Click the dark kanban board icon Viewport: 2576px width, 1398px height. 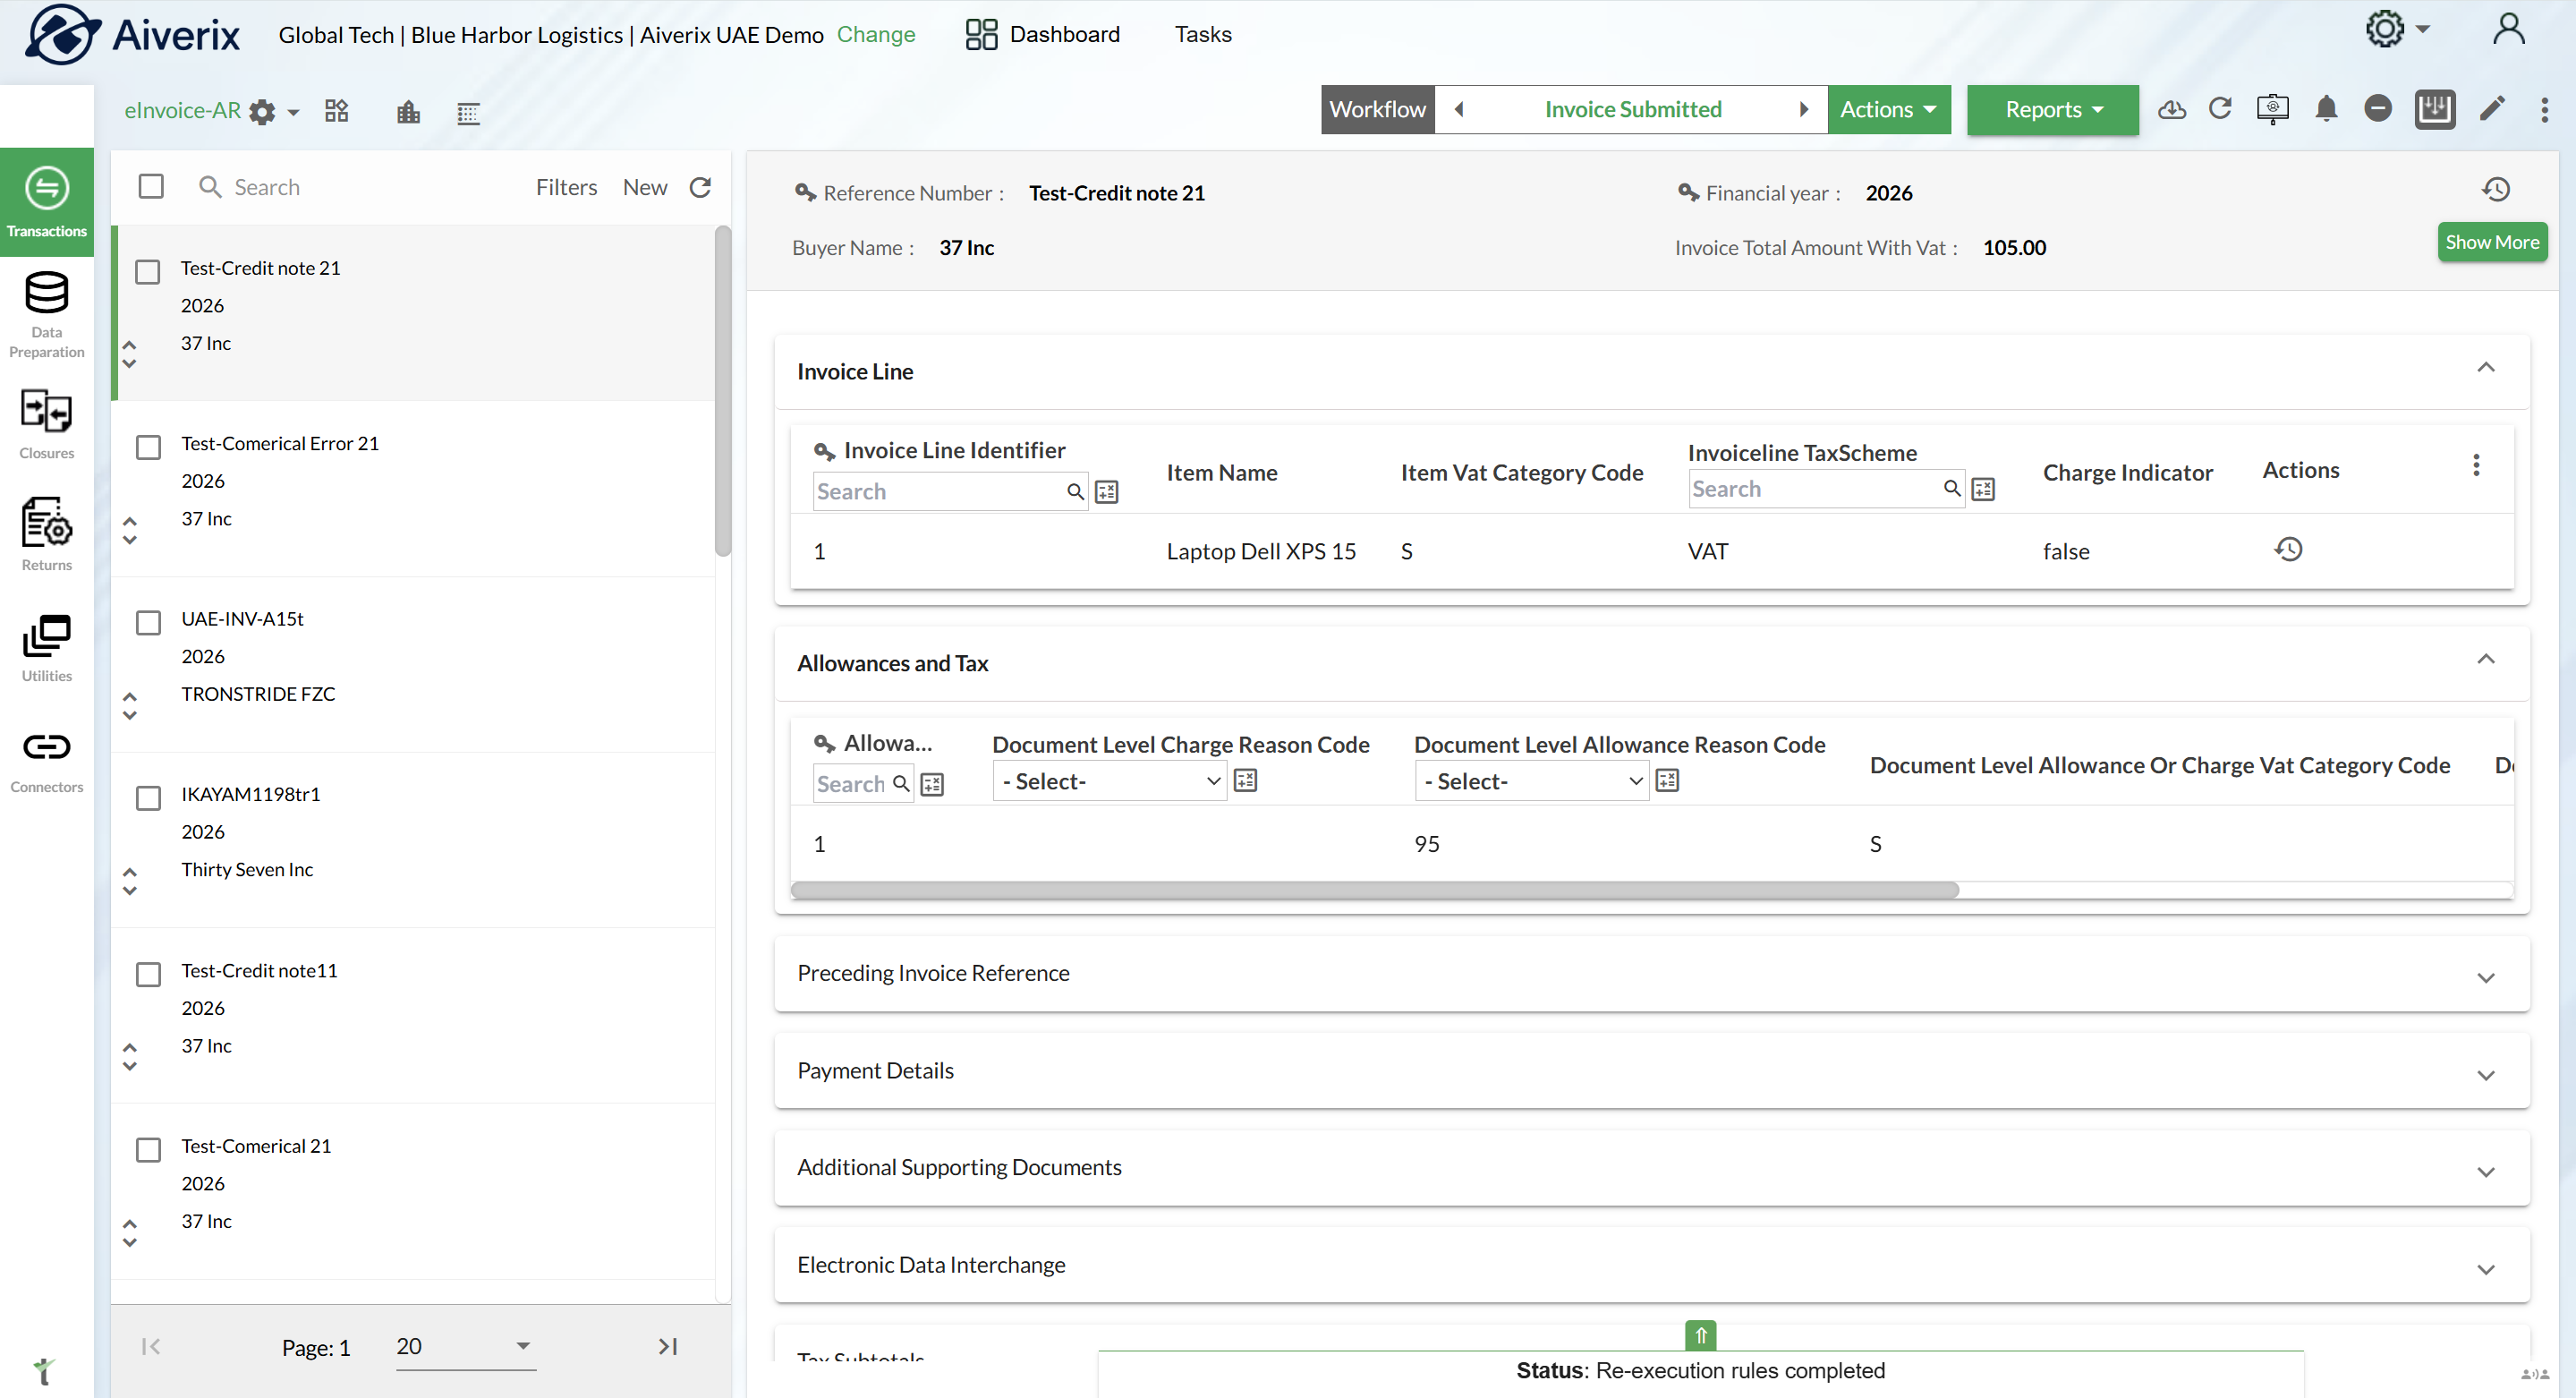(x=2434, y=109)
